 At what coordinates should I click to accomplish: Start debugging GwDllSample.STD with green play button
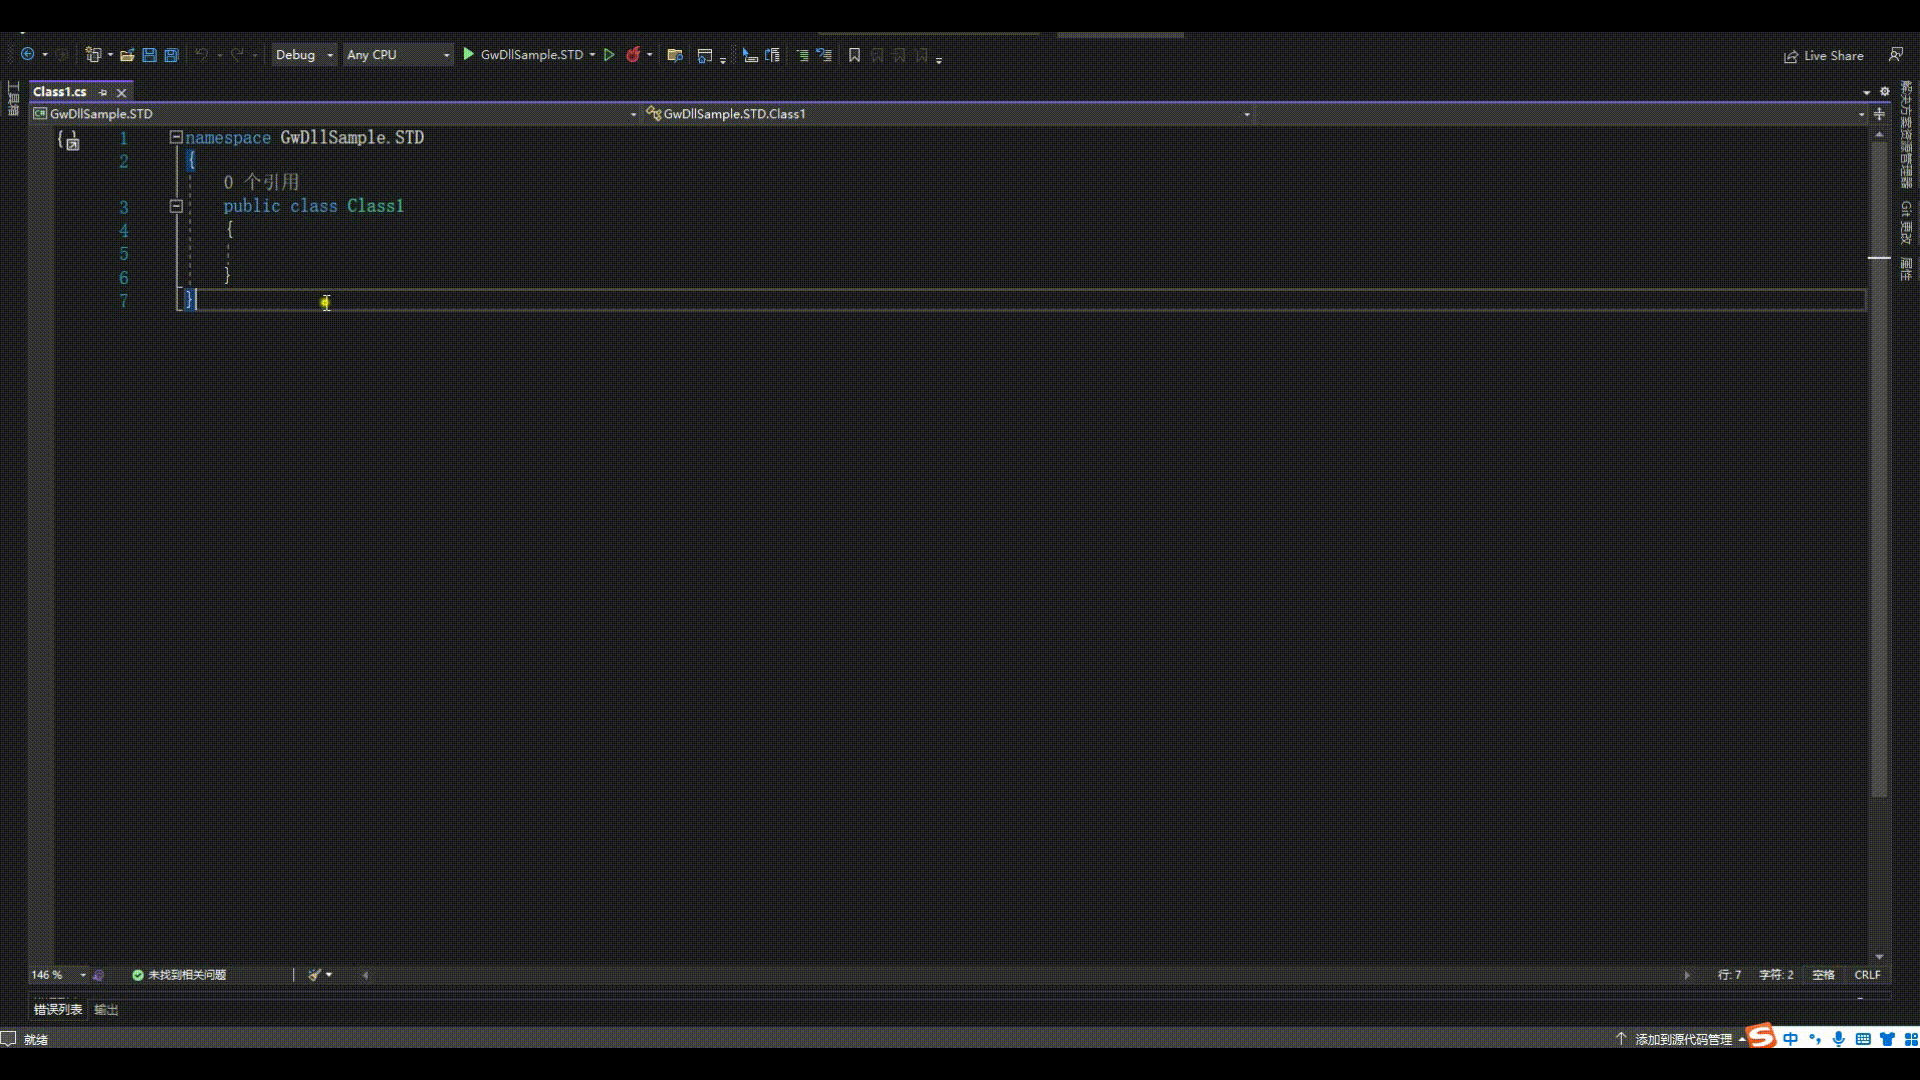468,55
